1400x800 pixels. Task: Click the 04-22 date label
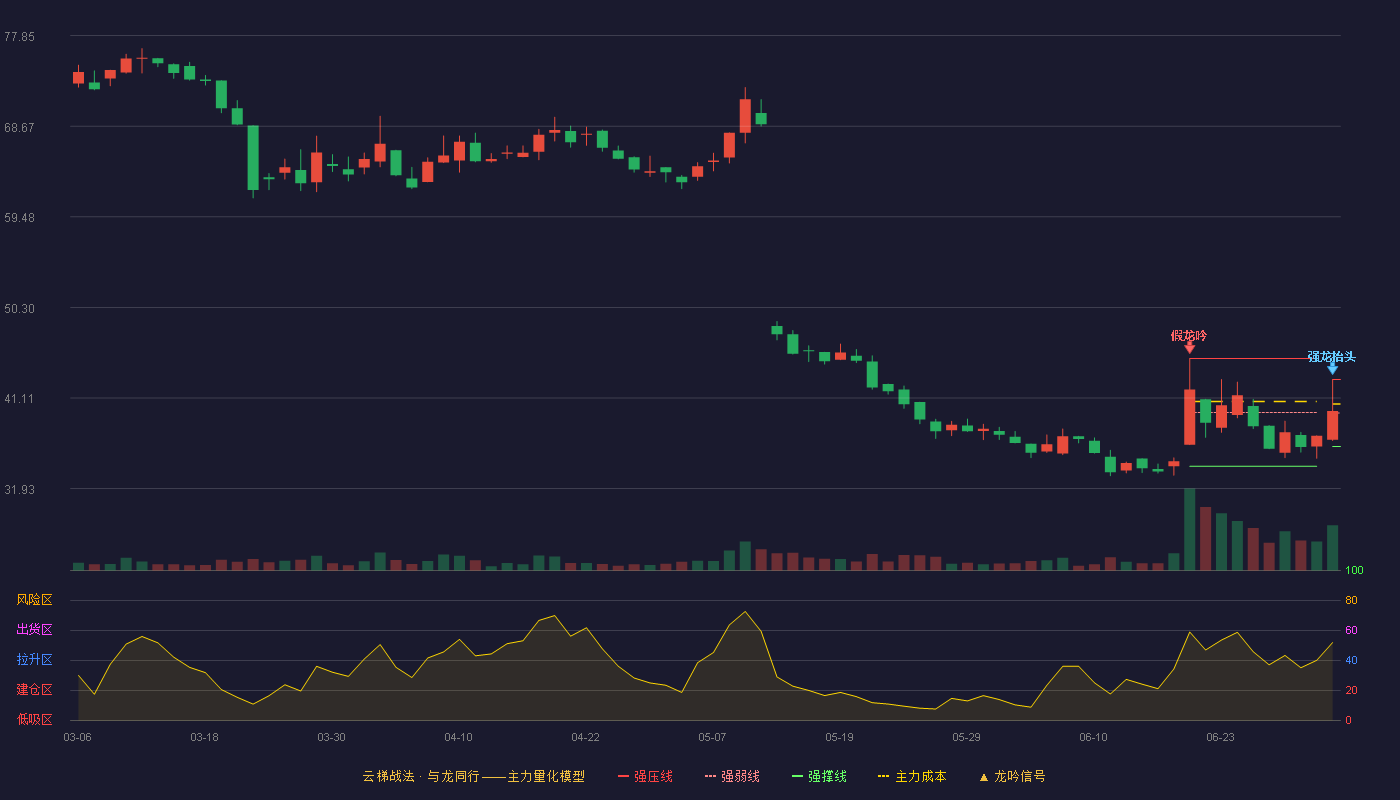(x=585, y=737)
